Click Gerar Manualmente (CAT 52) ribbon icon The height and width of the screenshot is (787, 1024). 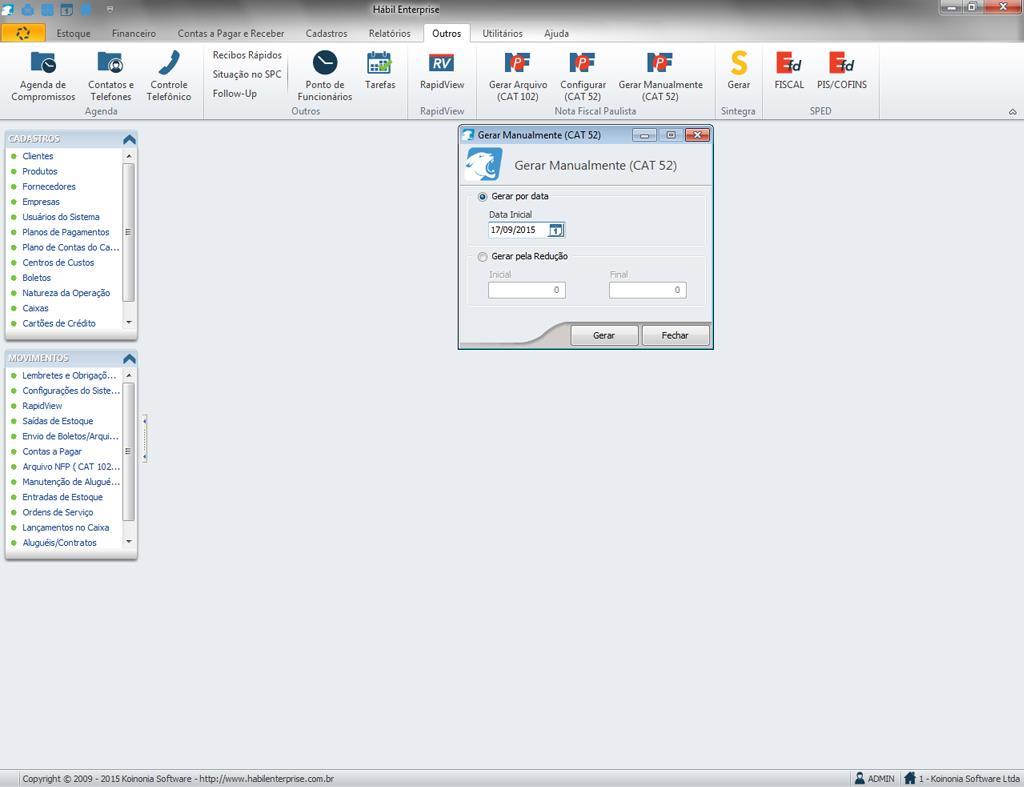click(660, 76)
